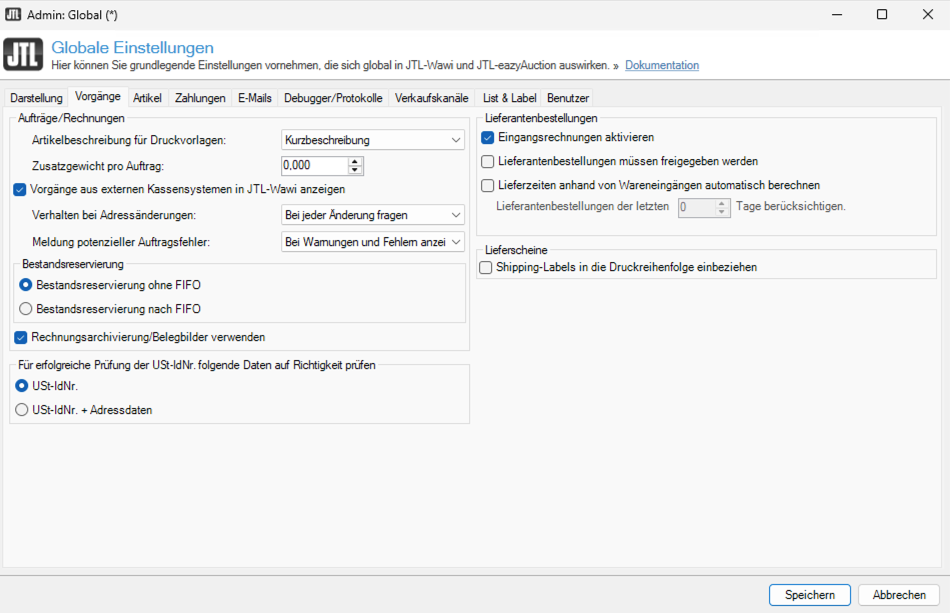Click the Zusatzgewicht pro Auftrag input field
The width and height of the screenshot is (950, 613).
pos(313,165)
